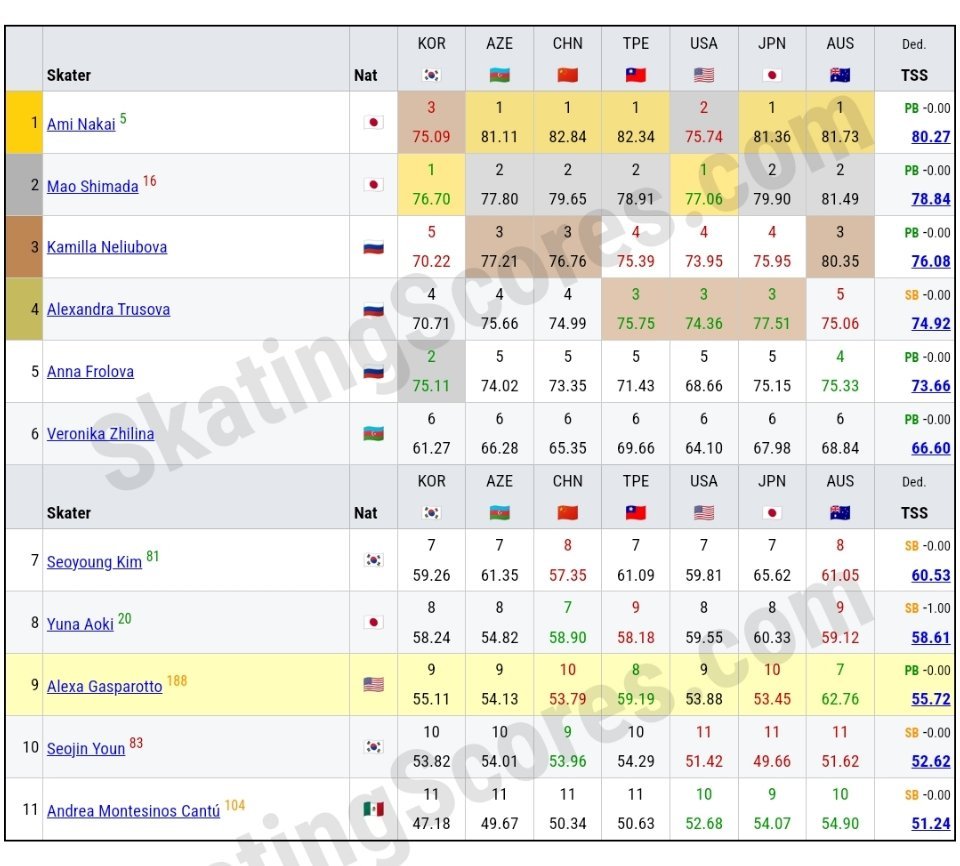Click the AUS score 62.76 in Gasparotto's row
The height and width of the screenshot is (866, 960).
[x=840, y=699]
